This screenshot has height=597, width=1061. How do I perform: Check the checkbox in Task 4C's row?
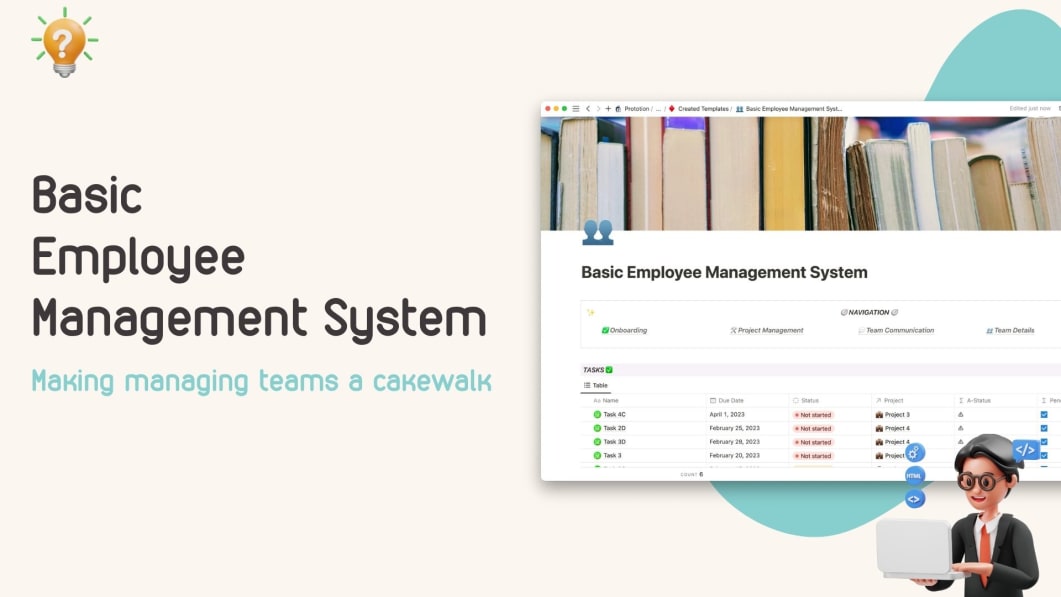[1044, 414]
